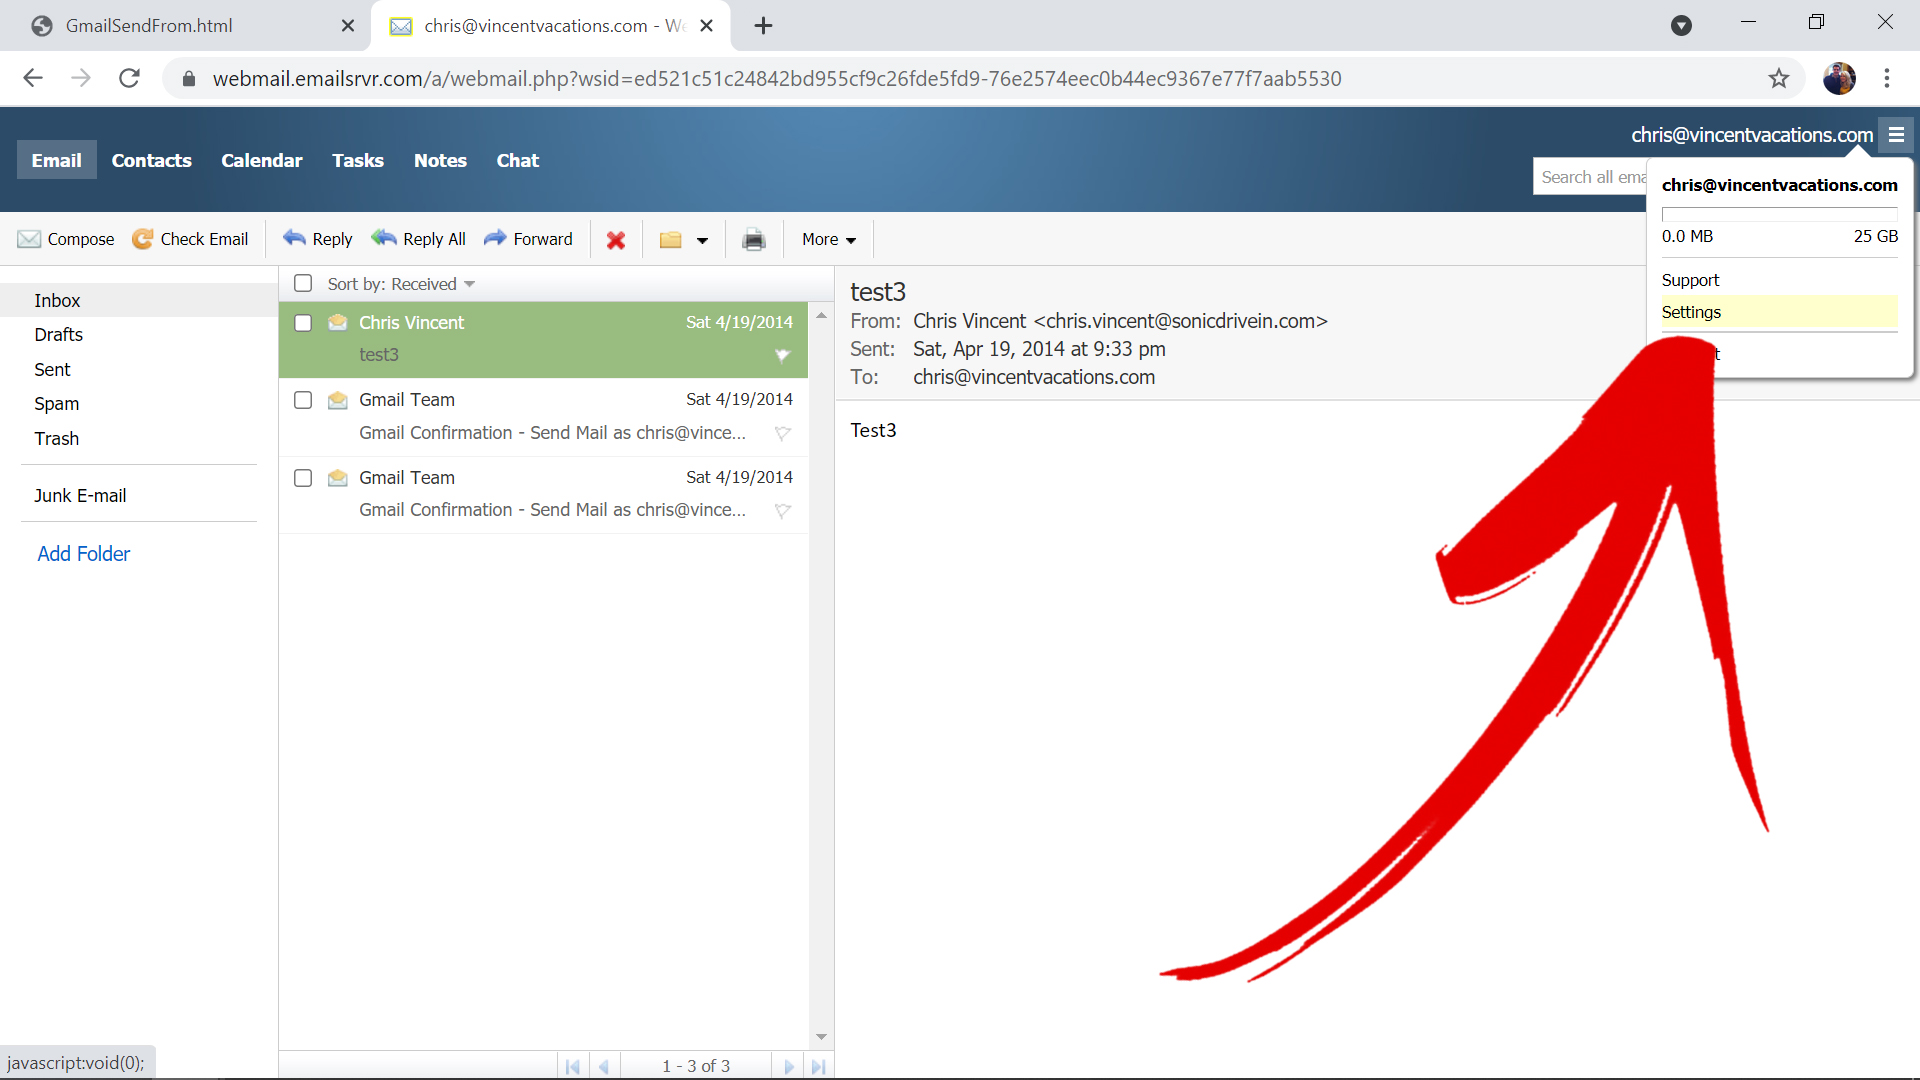Click envelope icon of second Gmail Team message
The height and width of the screenshot is (1080, 1920).
pos(338,478)
